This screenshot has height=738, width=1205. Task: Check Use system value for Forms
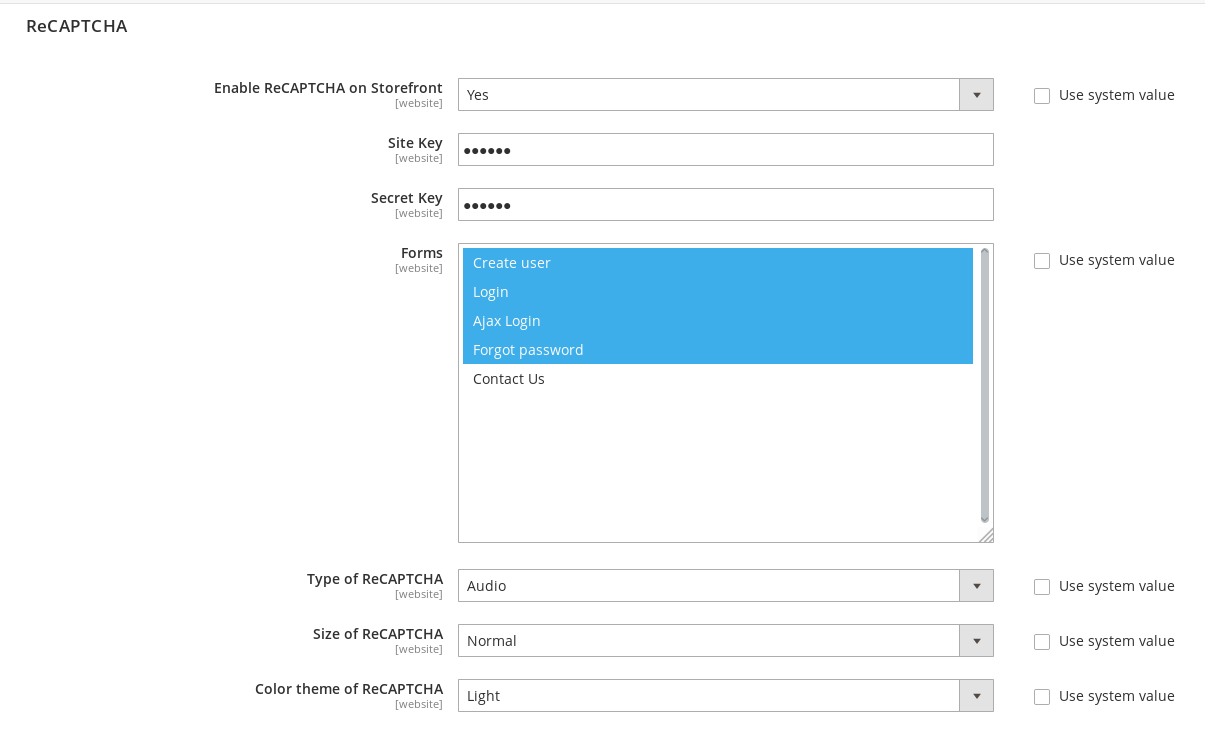click(x=1042, y=261)
